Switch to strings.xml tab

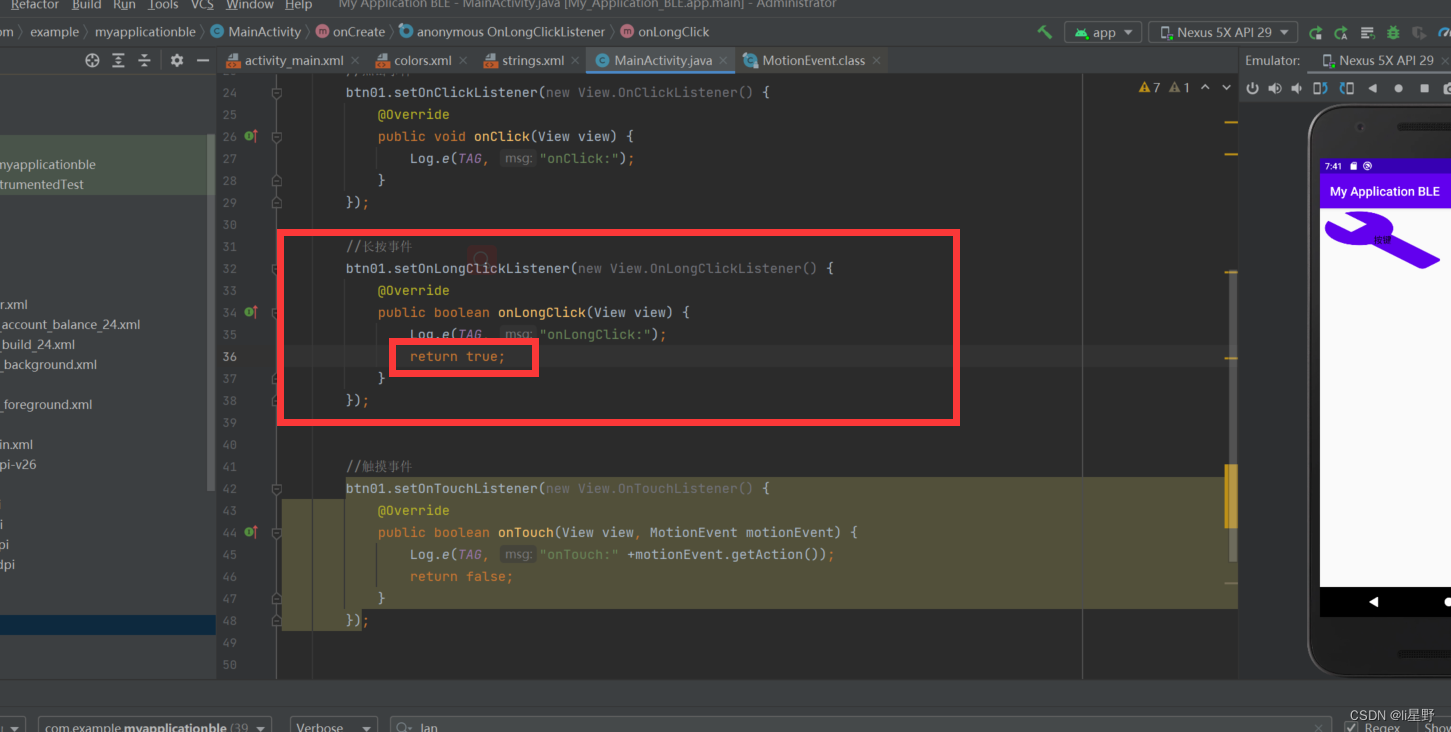(x=533, y=60)
